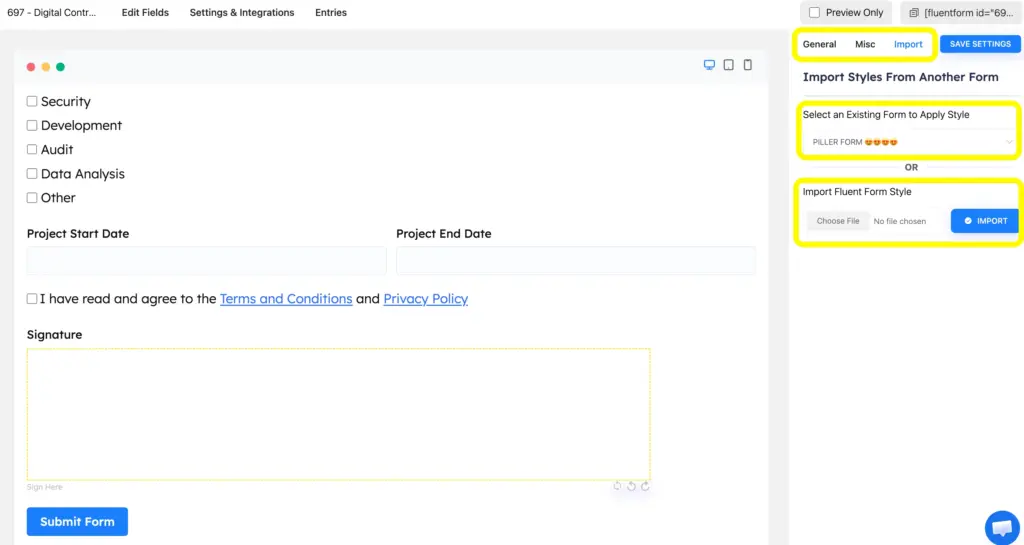Switch preview to mobile device icon
The width and height of the screenshot is (1024, 545).
point(748,65)
